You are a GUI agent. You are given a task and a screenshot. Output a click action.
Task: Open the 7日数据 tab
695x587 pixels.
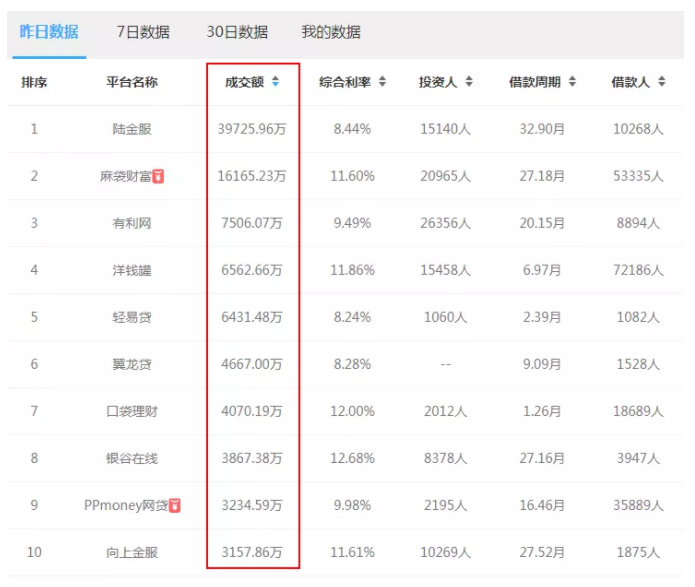coord(142,32)
